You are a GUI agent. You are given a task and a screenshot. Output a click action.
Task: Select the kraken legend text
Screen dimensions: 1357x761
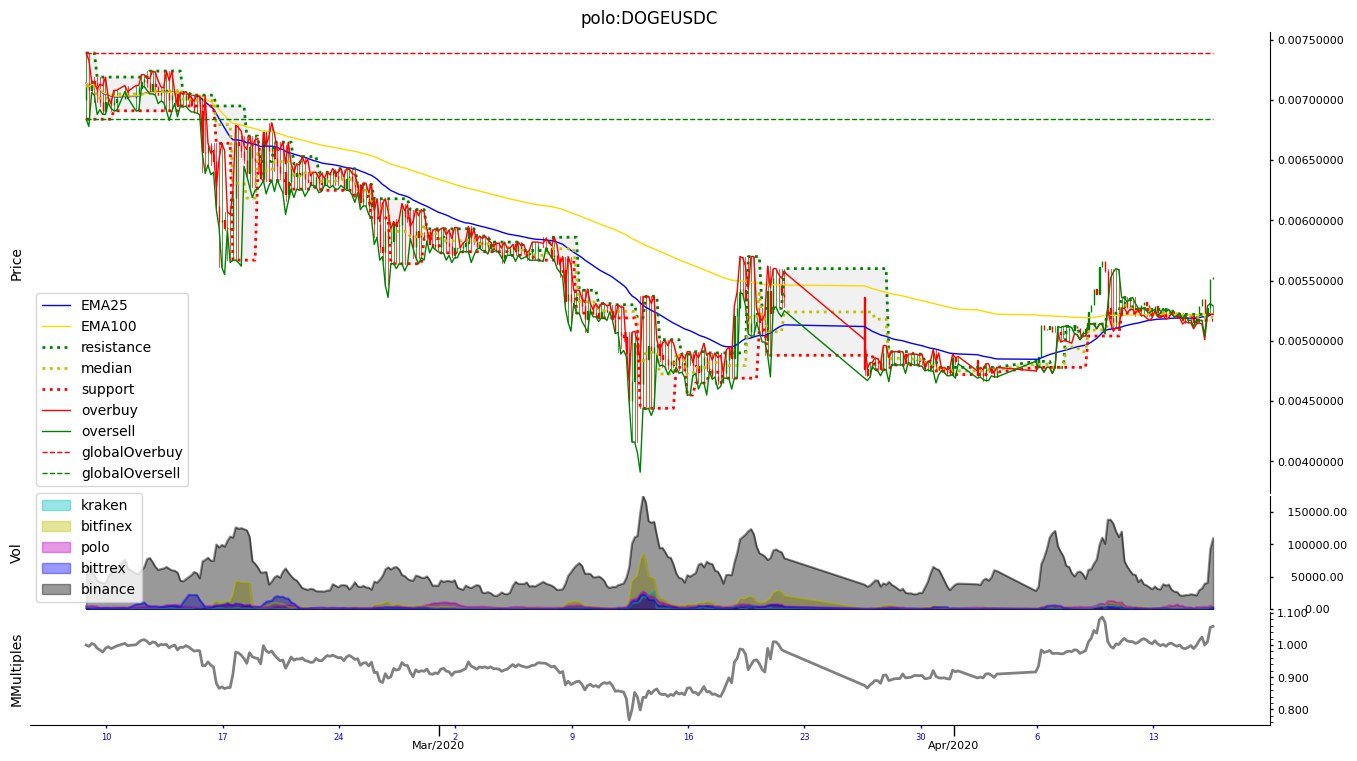click(x=103, y=505)
